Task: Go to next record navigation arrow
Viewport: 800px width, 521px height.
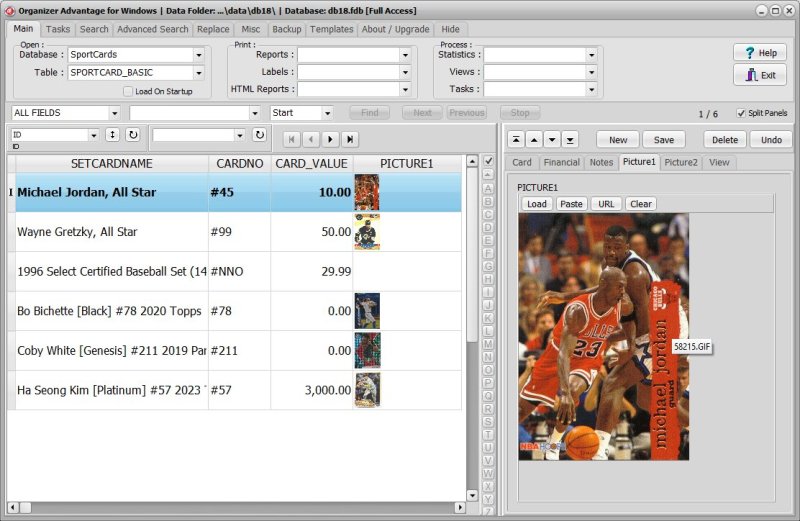Action: pos(330,139)
